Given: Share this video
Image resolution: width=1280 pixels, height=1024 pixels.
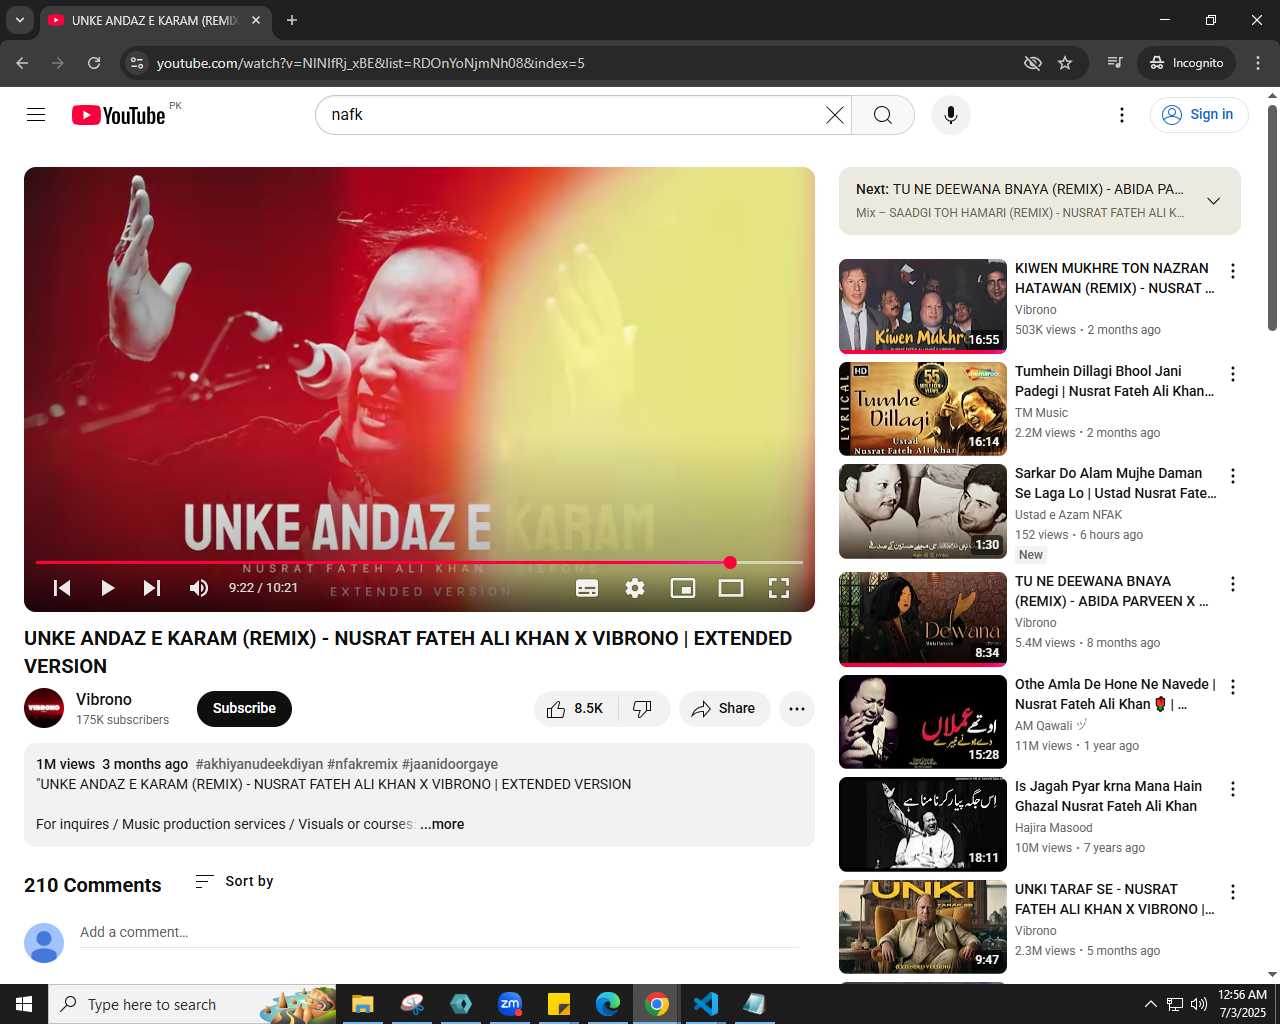Looking at the screenshot, I should pos(724,708).
